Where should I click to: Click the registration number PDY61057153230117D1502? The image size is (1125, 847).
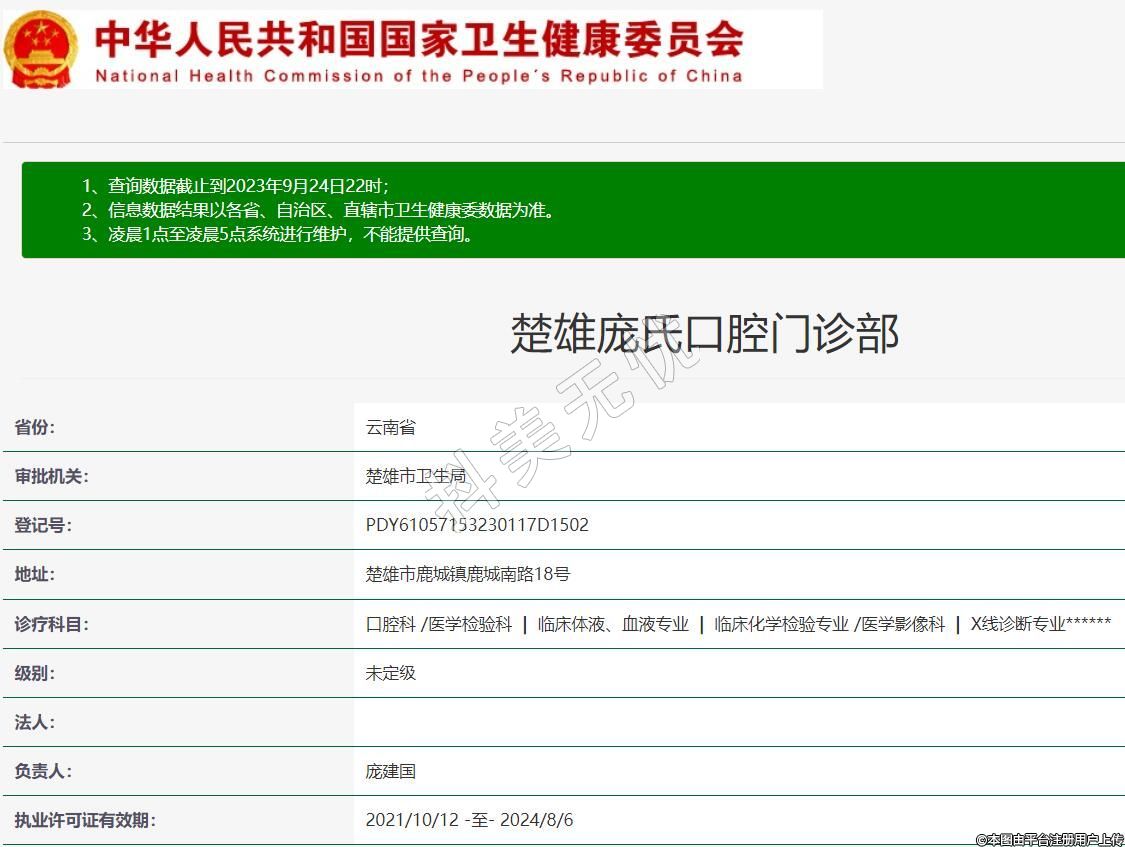tap(477, 525)
